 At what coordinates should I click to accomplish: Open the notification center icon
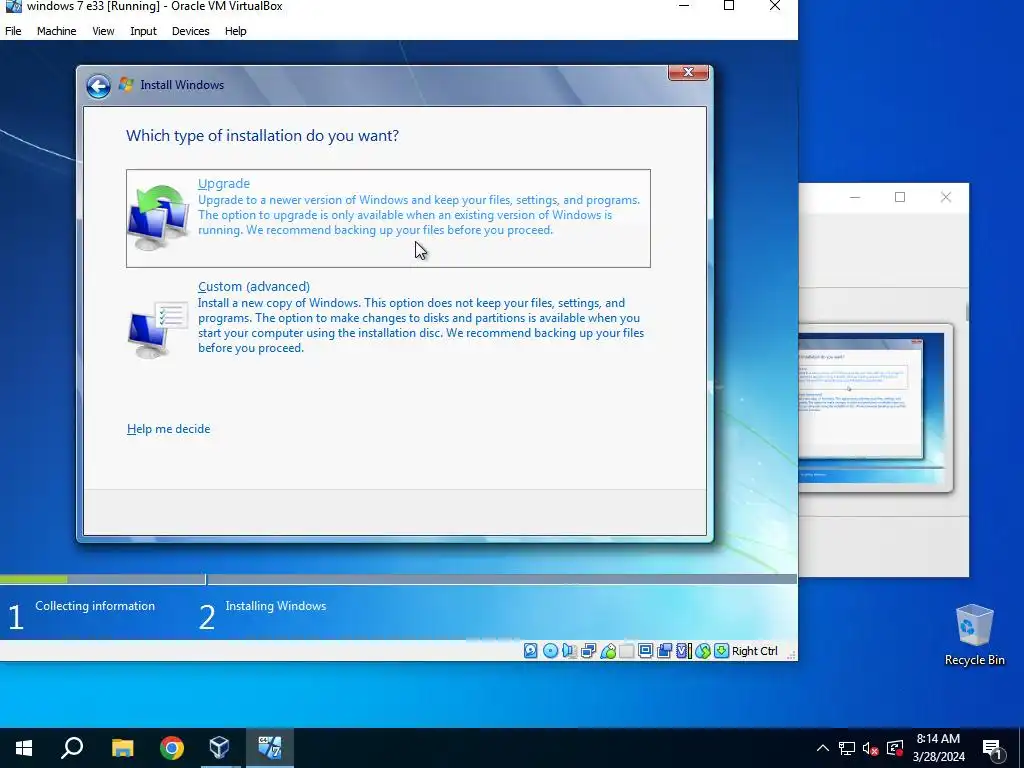(x=993, y=749)
